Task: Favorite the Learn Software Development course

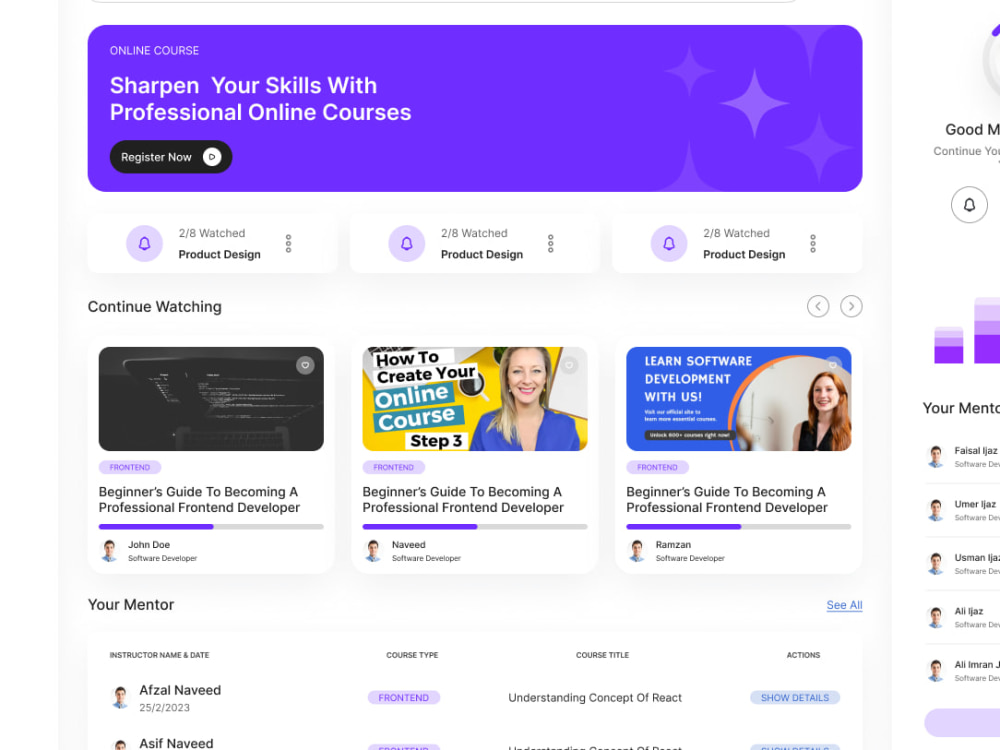Action: pyautogui.click(x=833, y=365)
